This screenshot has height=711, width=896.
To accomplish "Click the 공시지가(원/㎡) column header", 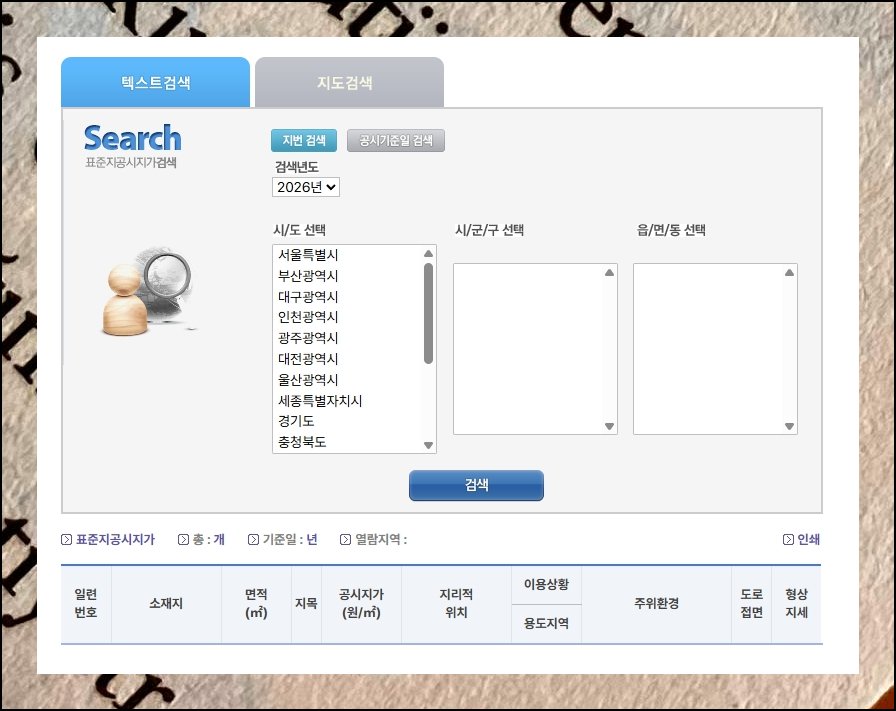I will pos(362,604).
